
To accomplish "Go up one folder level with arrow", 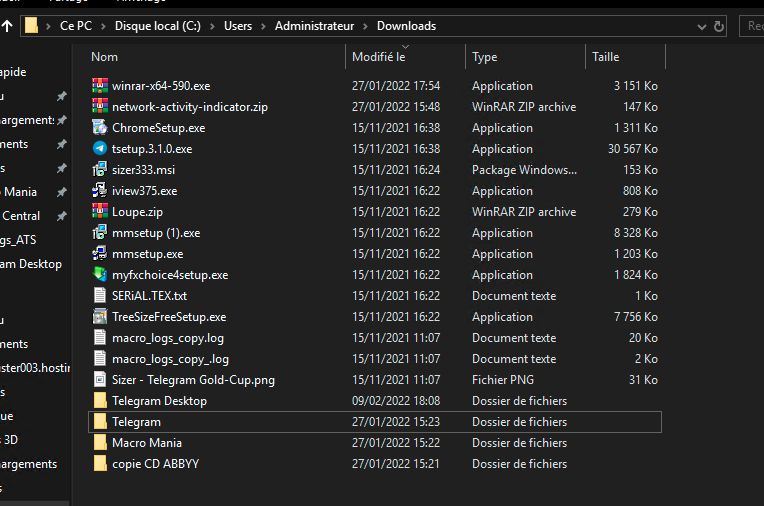I will pyautogui.click(x=7, y=26).
